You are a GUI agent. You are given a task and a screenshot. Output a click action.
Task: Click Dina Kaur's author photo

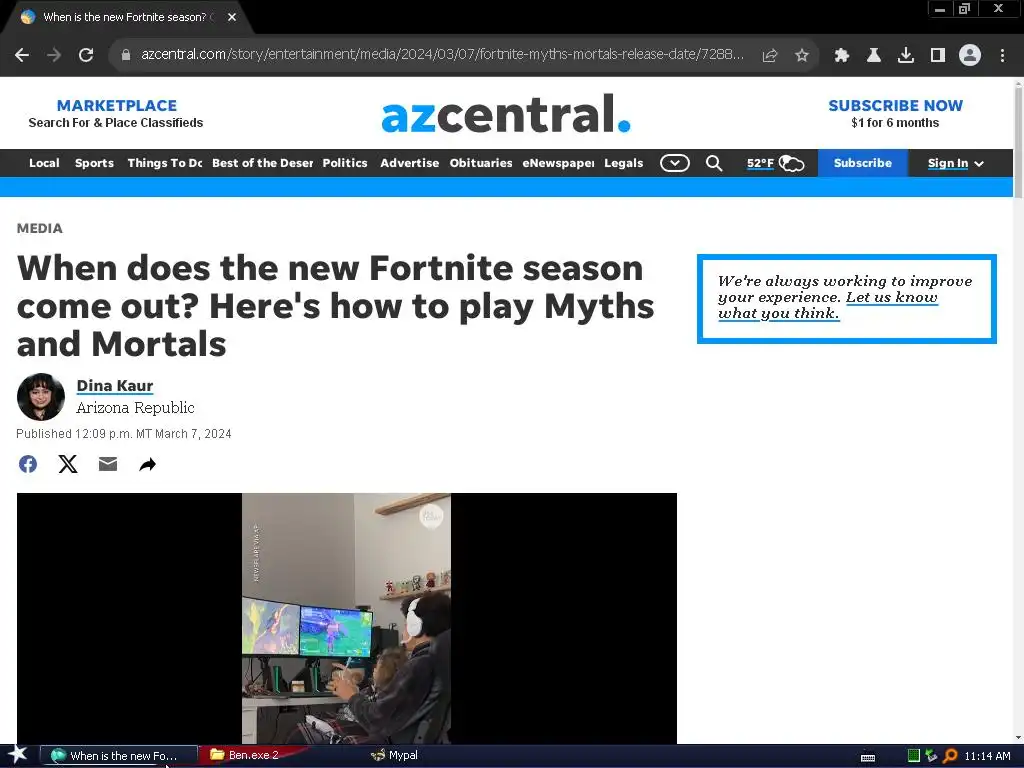coord(40,397)
